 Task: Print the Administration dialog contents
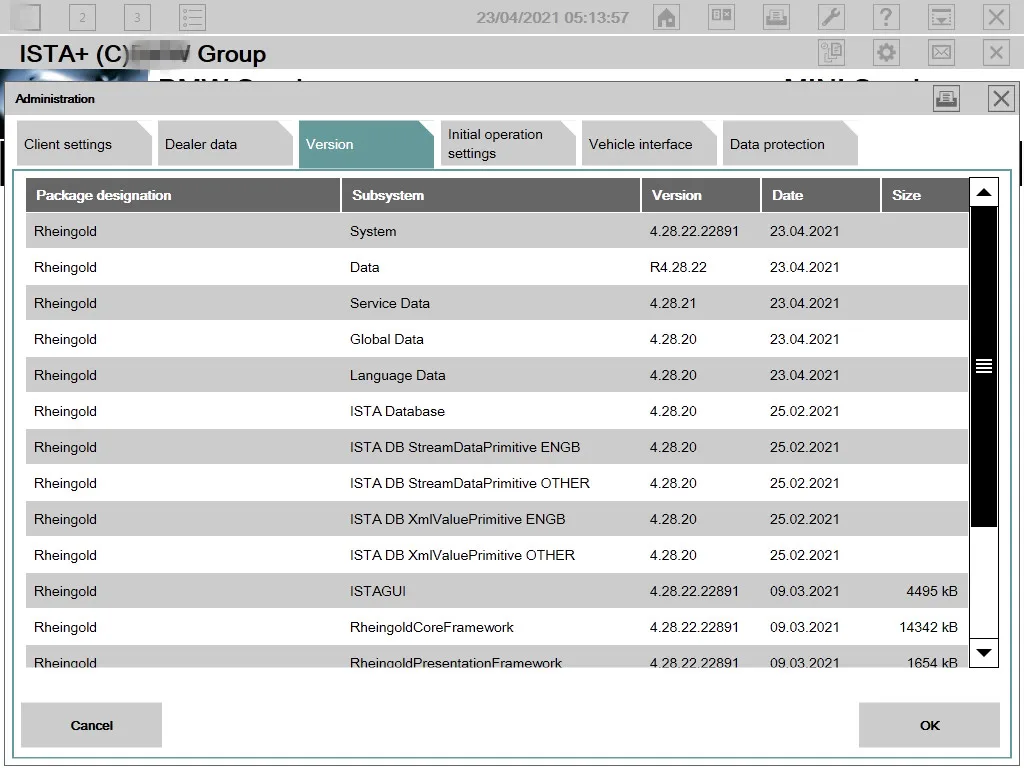(x=946, y=98)
